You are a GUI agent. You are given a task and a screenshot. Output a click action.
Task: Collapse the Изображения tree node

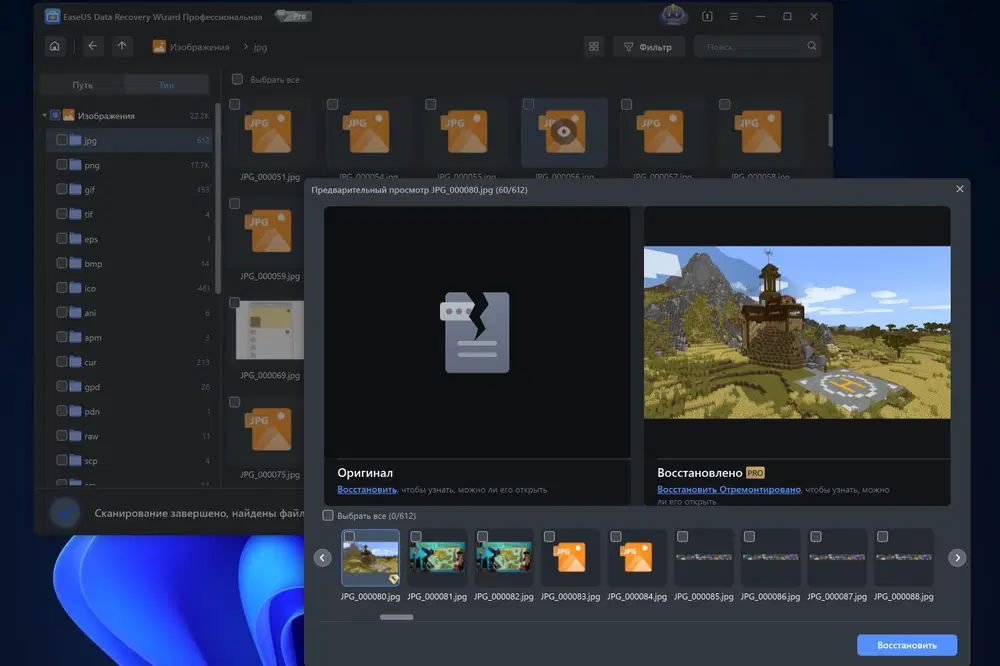coord(44,116)
